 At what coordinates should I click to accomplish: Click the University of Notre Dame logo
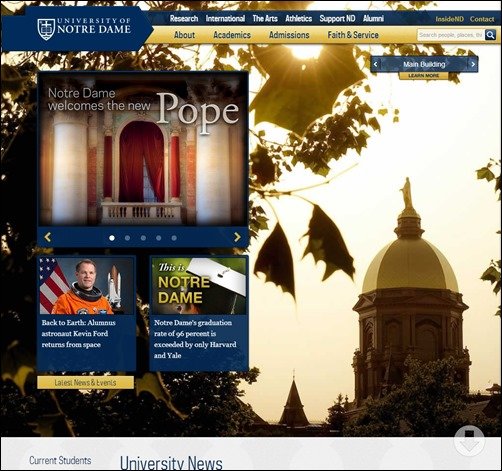click(x=84, y=29)
